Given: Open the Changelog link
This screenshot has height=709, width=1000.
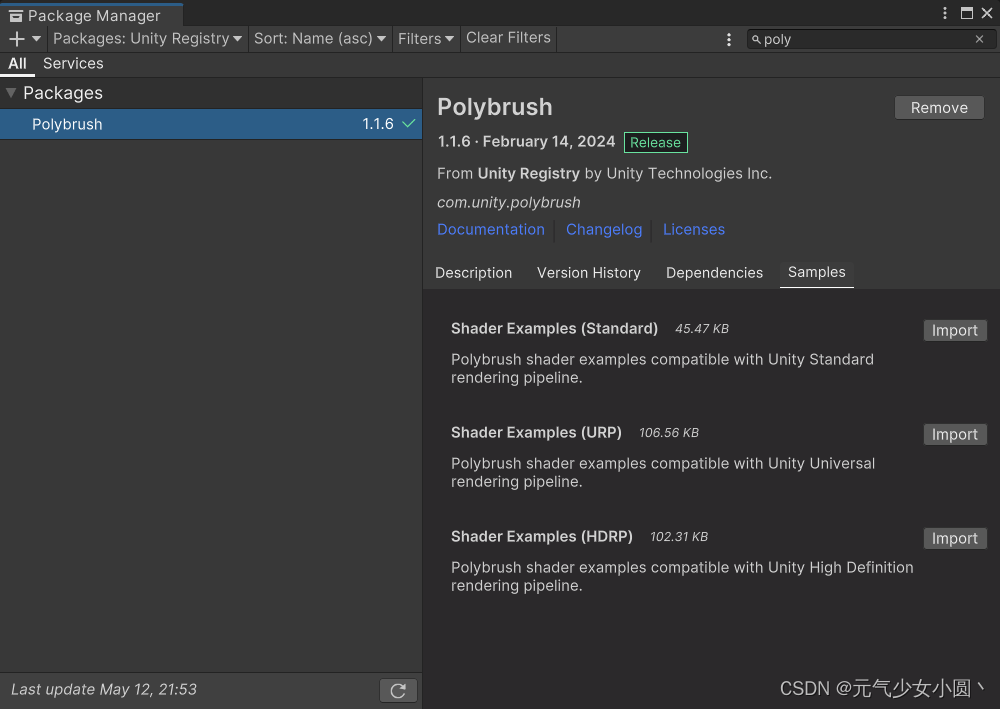Looking at the screenshot, I should (x=604, y=230).
